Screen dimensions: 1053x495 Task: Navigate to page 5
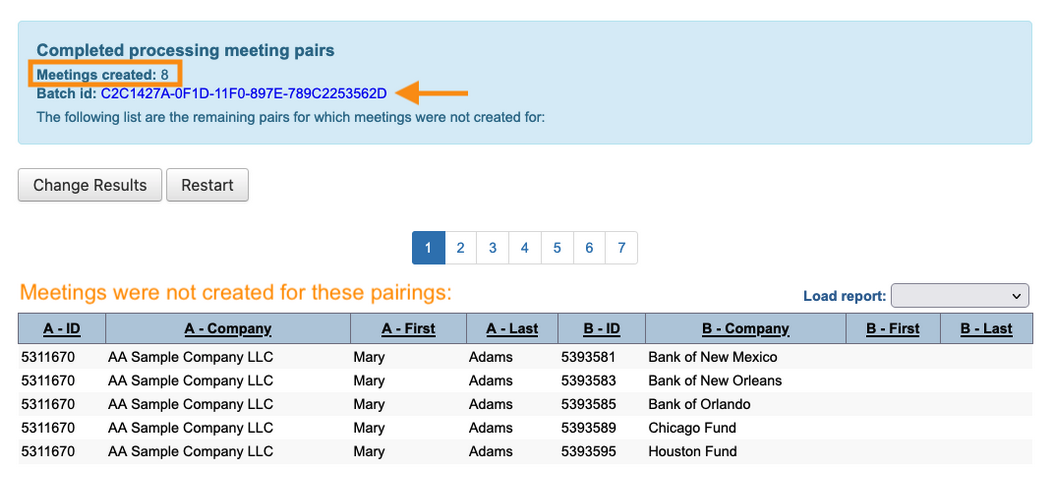point(557,248)
